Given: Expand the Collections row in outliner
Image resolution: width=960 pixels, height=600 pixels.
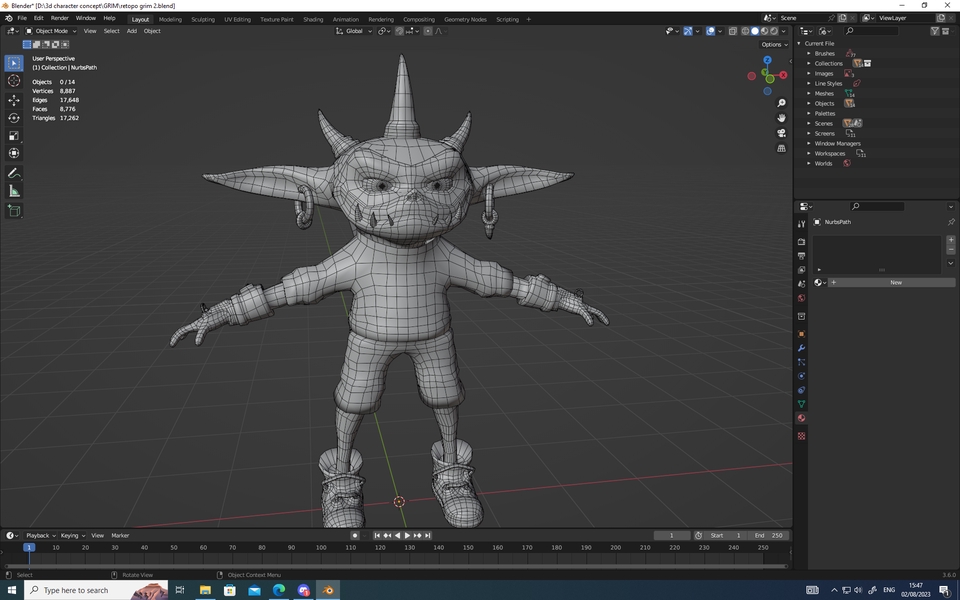Looking at the screenshot, I should (809, 64).
